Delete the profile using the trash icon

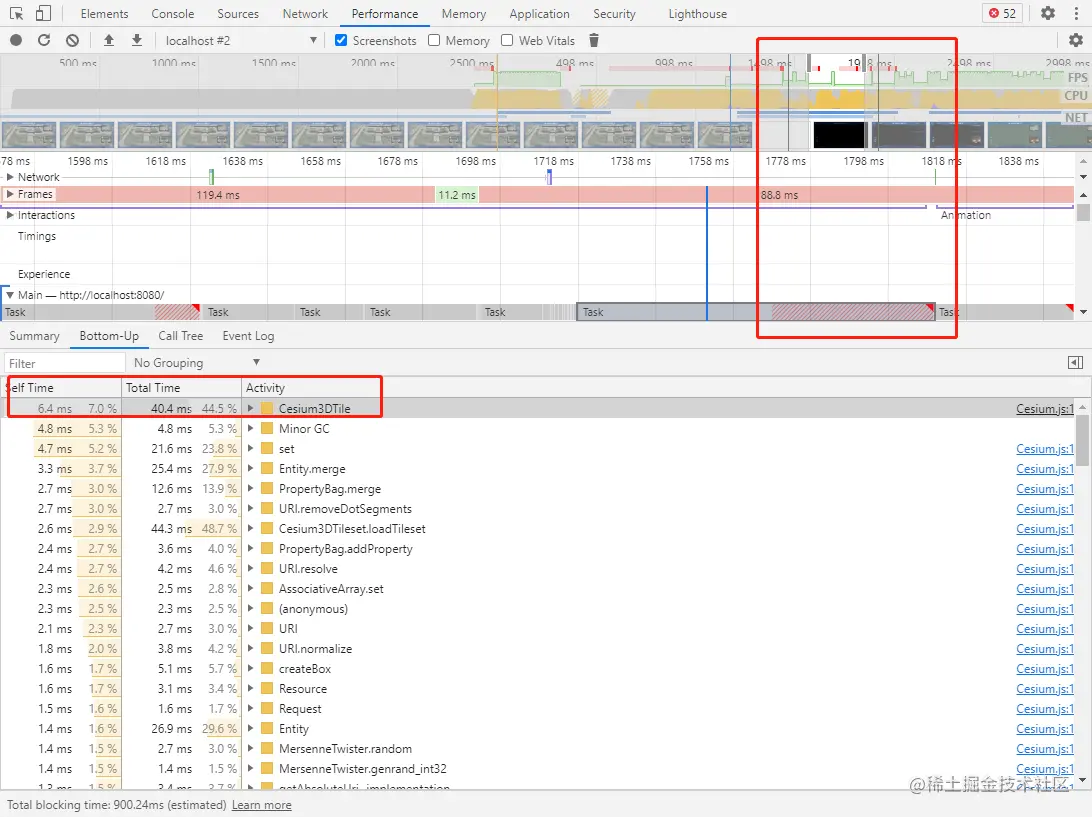pos(594,40)
